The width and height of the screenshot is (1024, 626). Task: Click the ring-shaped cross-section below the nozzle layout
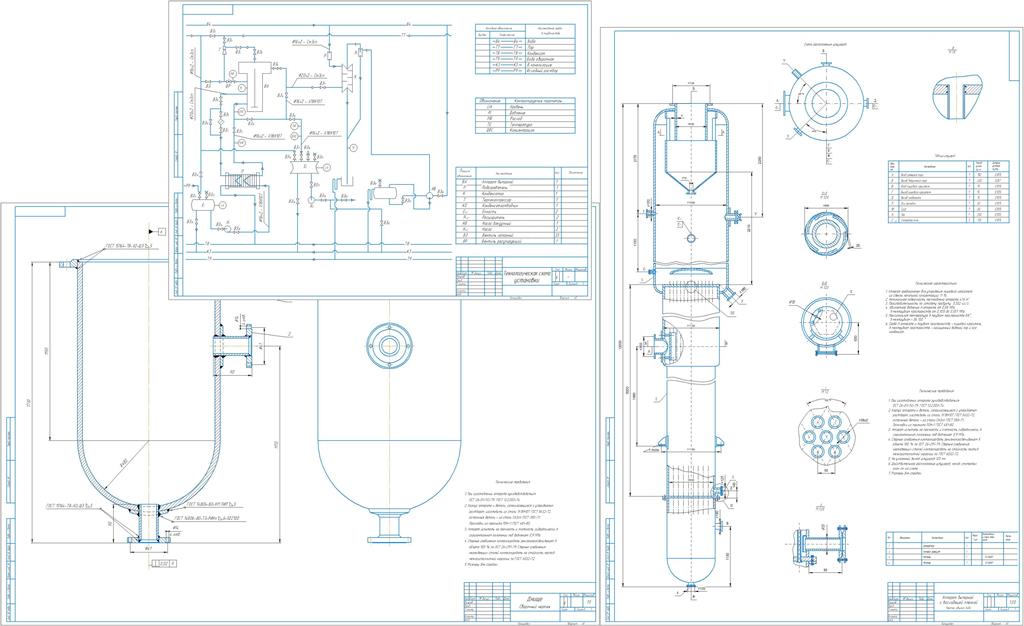tap(825, 234)
